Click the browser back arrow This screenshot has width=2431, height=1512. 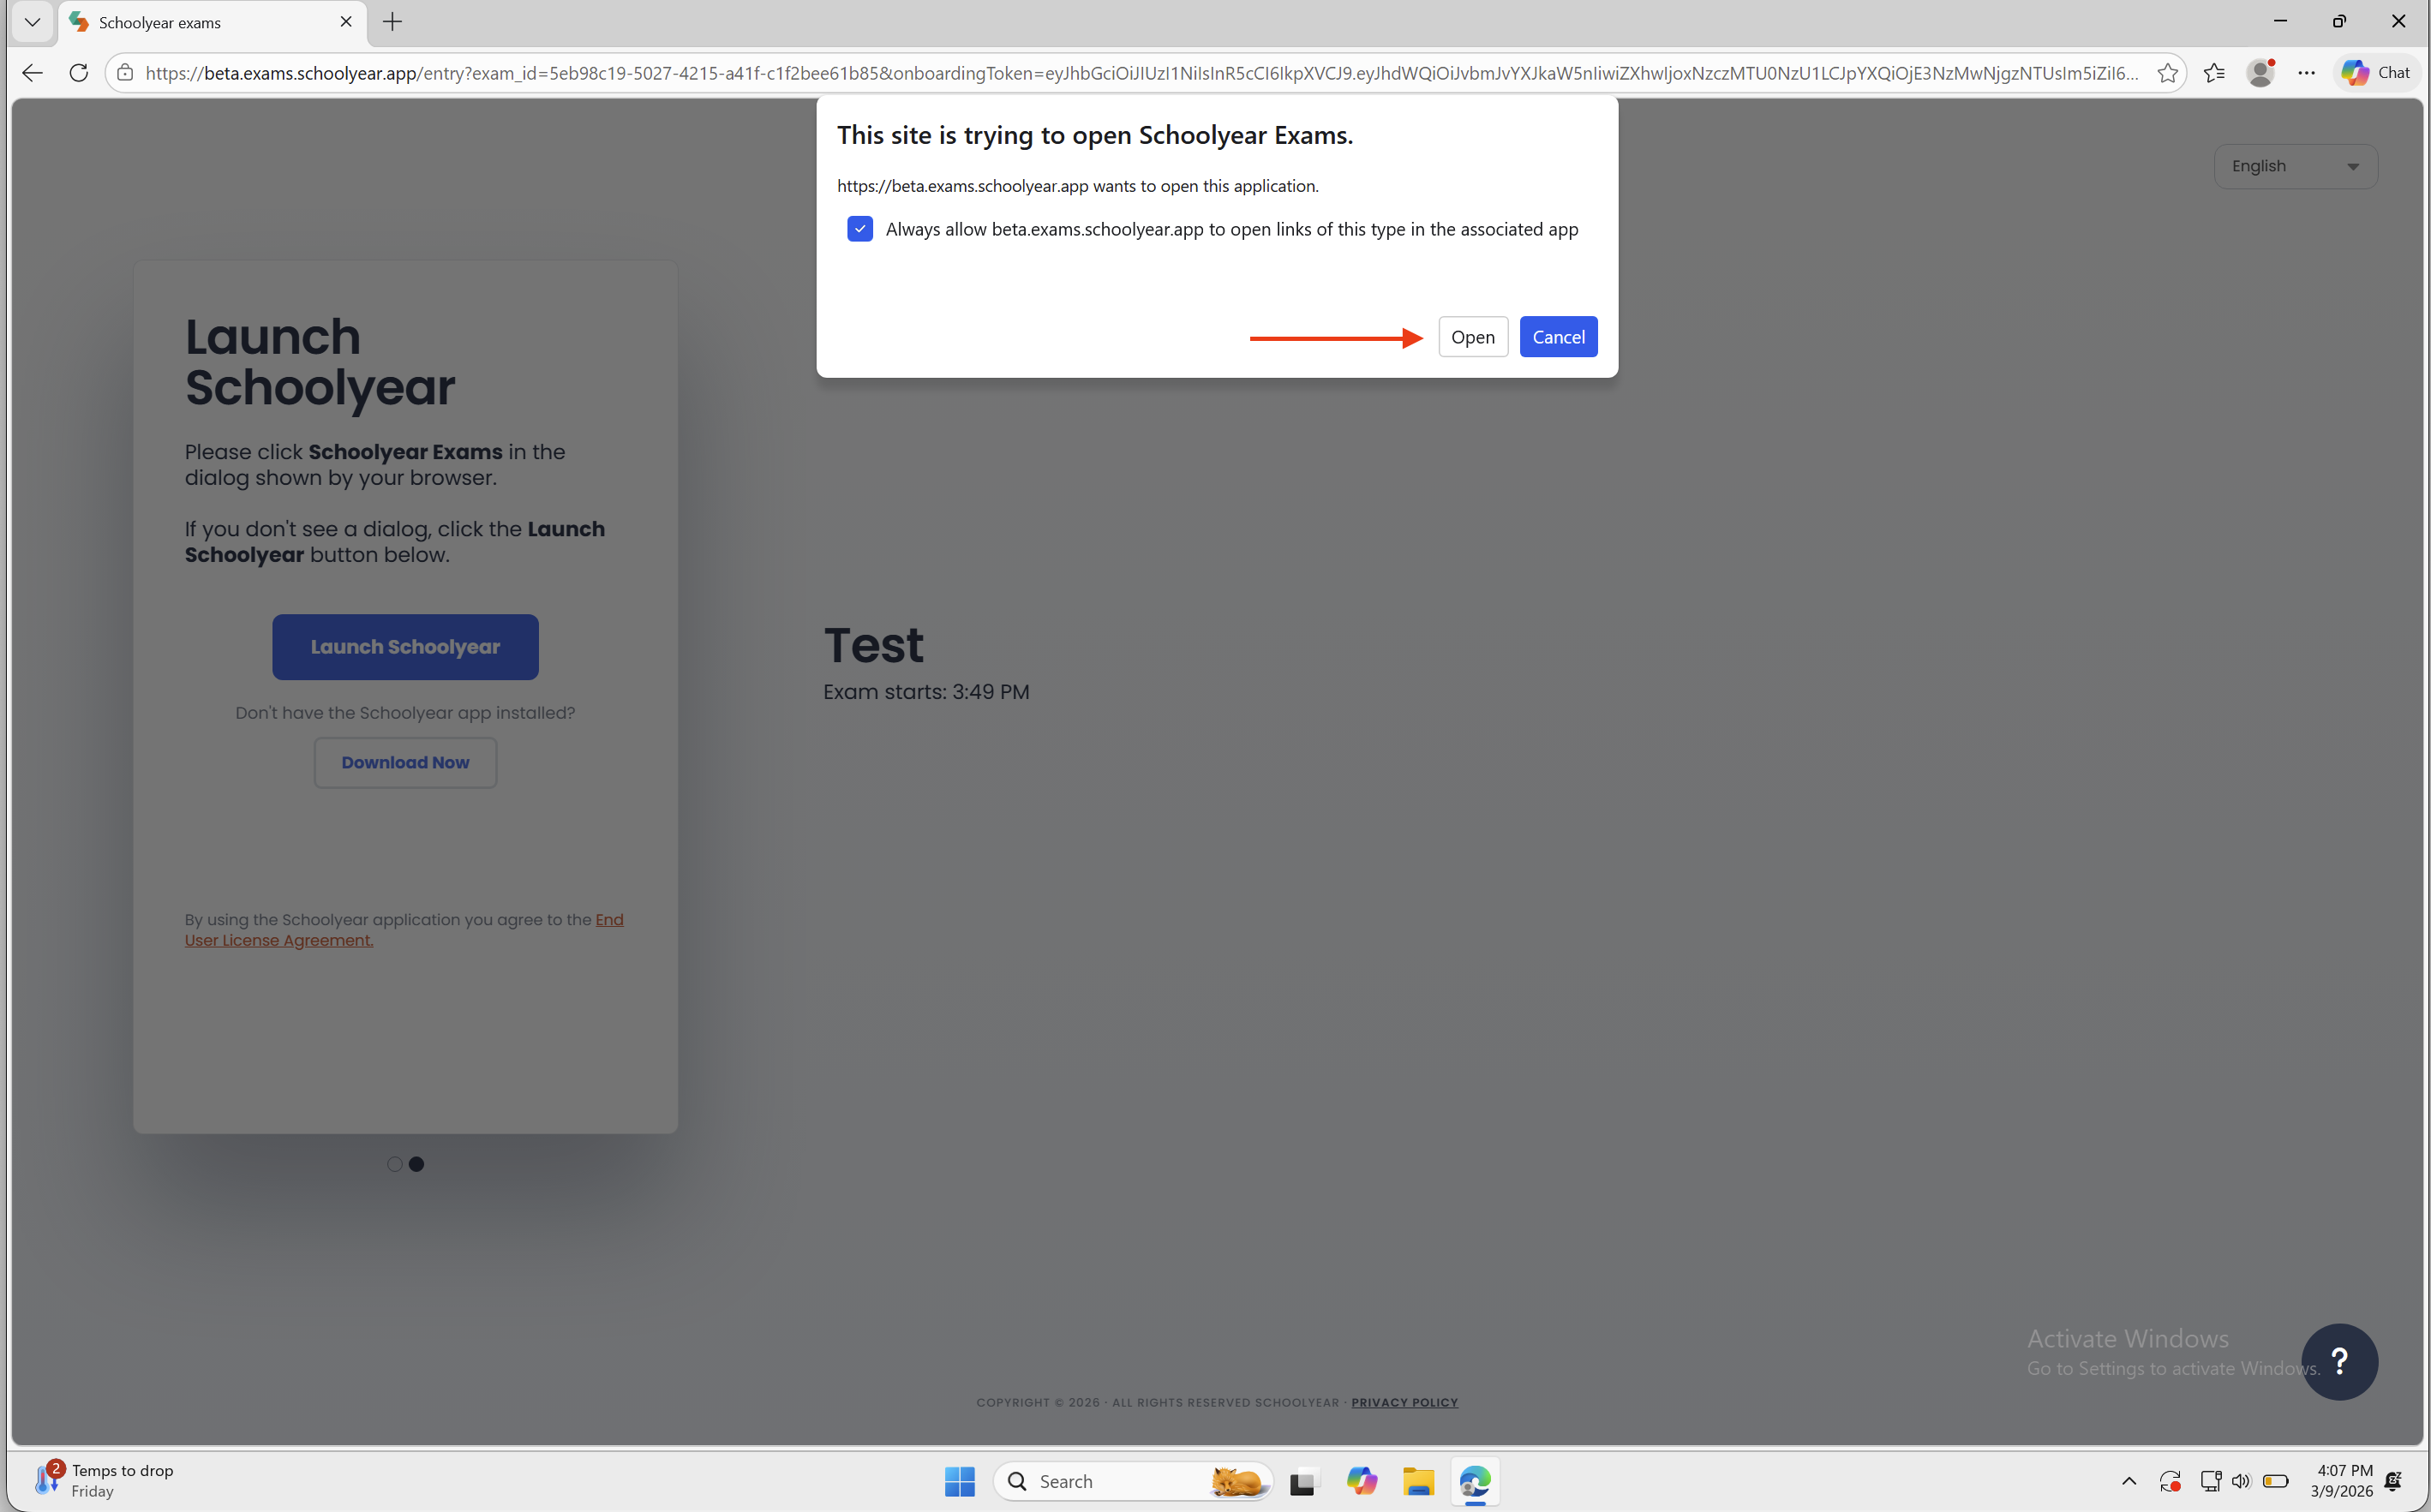click(x=32, y=73)
